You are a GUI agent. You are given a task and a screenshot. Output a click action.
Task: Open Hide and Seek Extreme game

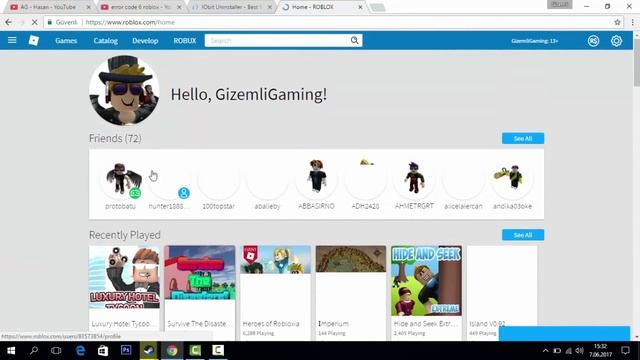pyautogui.click(x=426, y=292)
